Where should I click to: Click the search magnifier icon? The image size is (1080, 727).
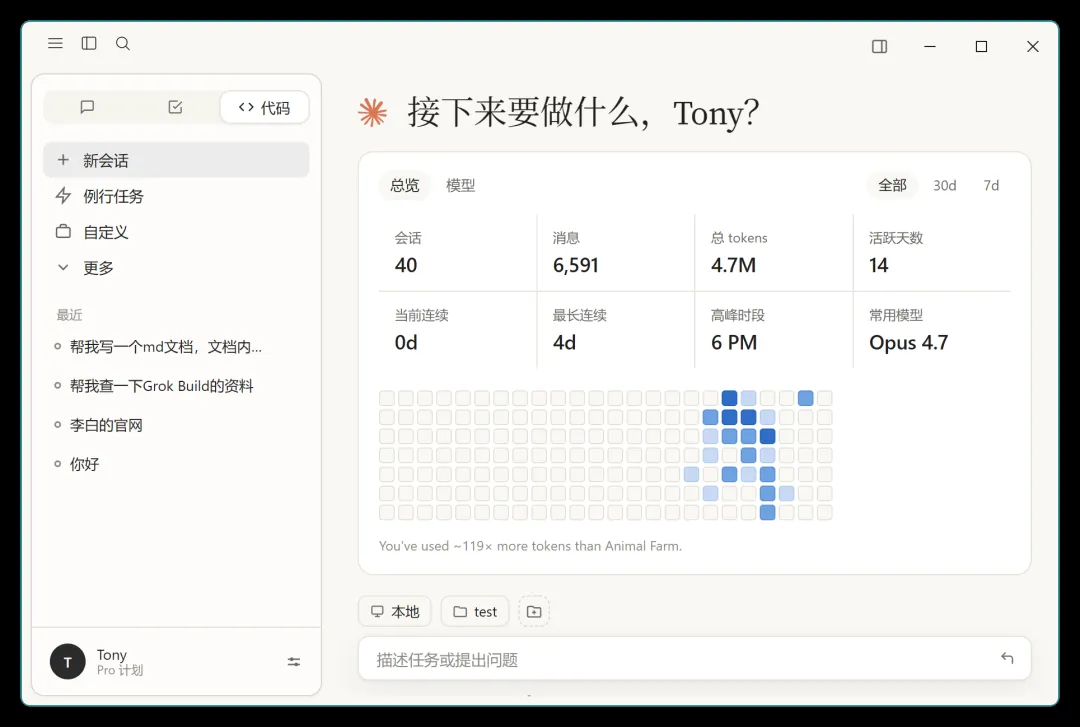(x=123, y=43)
